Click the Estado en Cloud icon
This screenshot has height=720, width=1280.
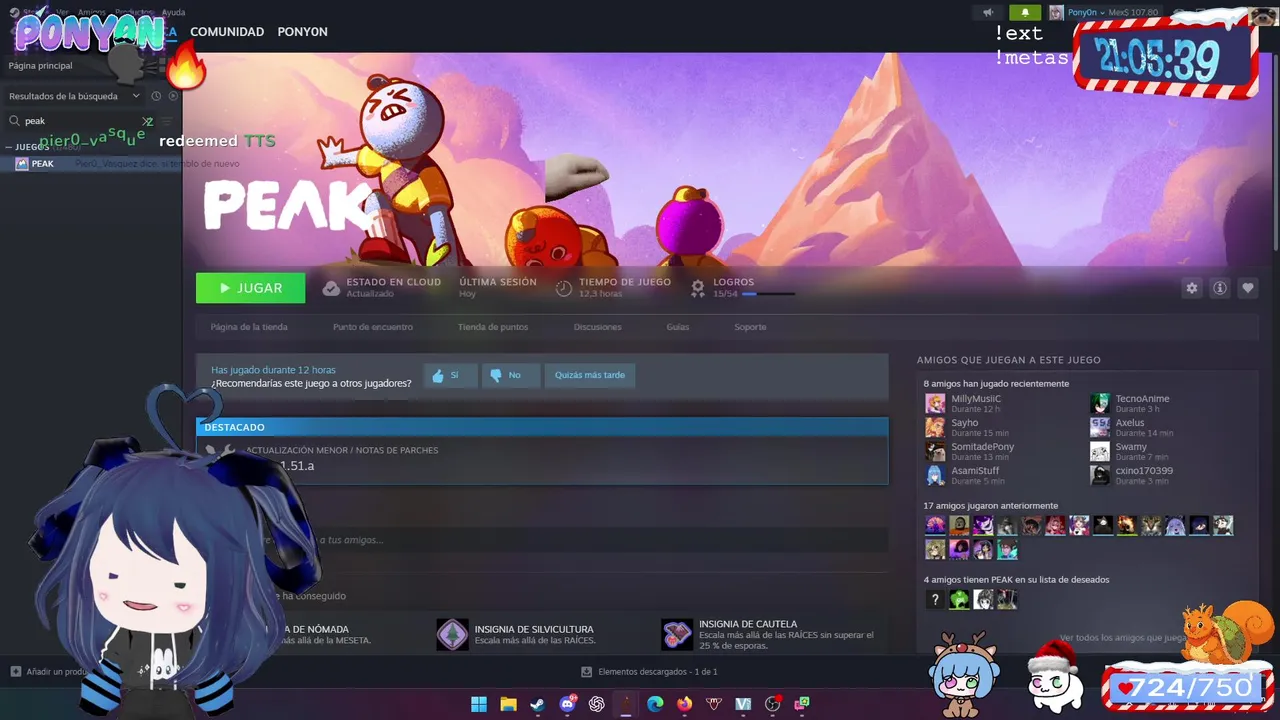(331, 288)
